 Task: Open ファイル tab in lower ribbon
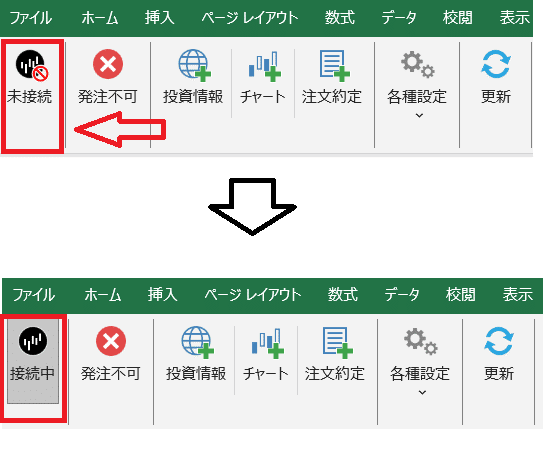pos(34,295)
